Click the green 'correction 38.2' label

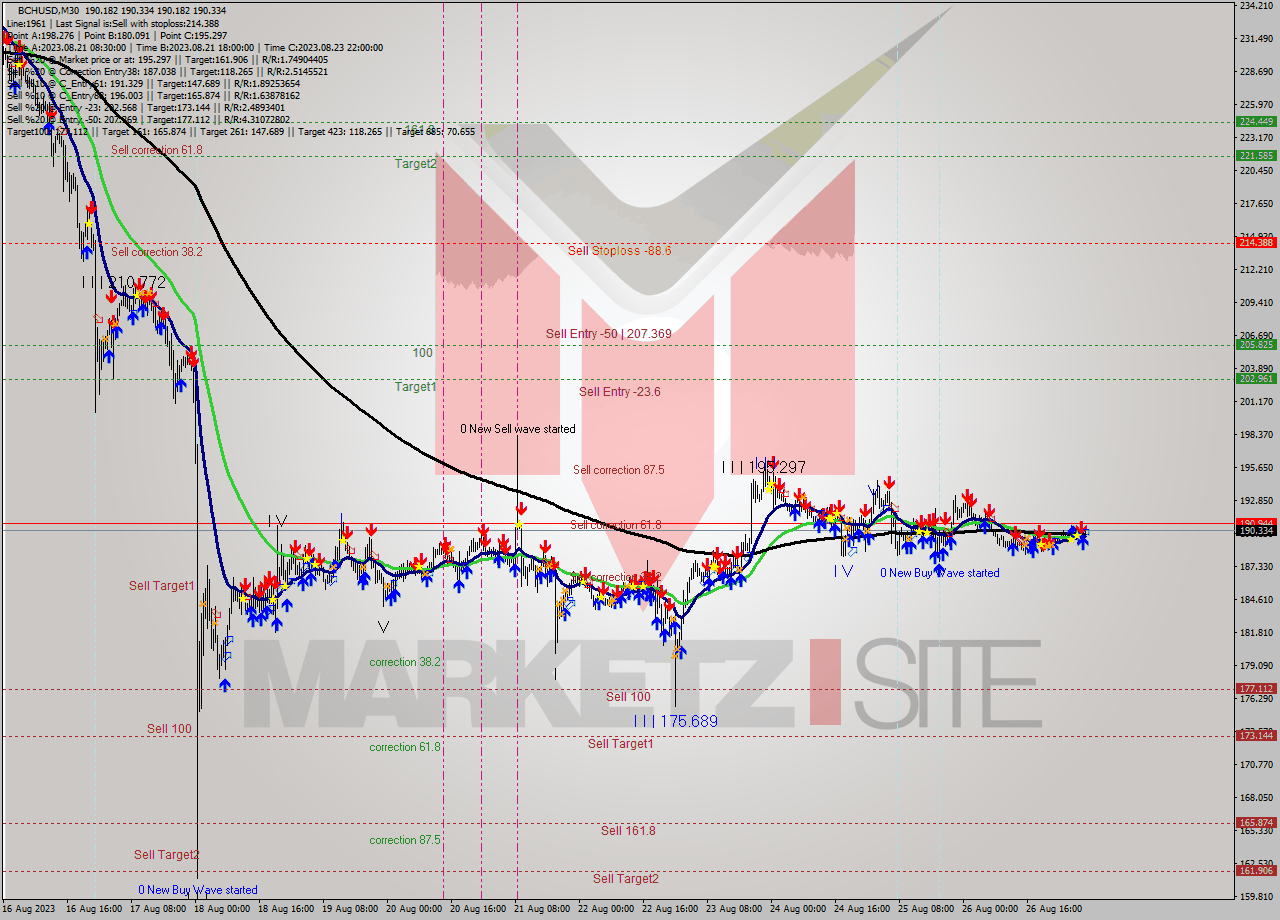(404, 663)
